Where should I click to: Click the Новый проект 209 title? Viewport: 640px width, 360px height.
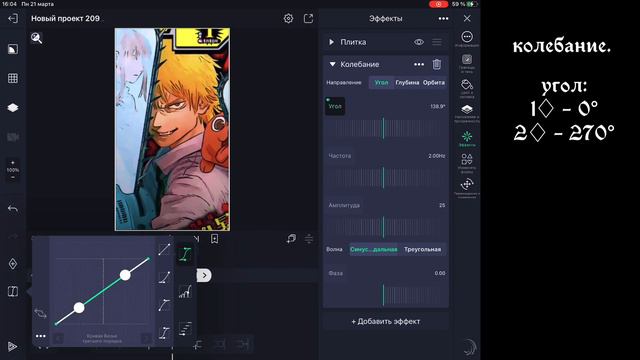(x=65, y=18)
